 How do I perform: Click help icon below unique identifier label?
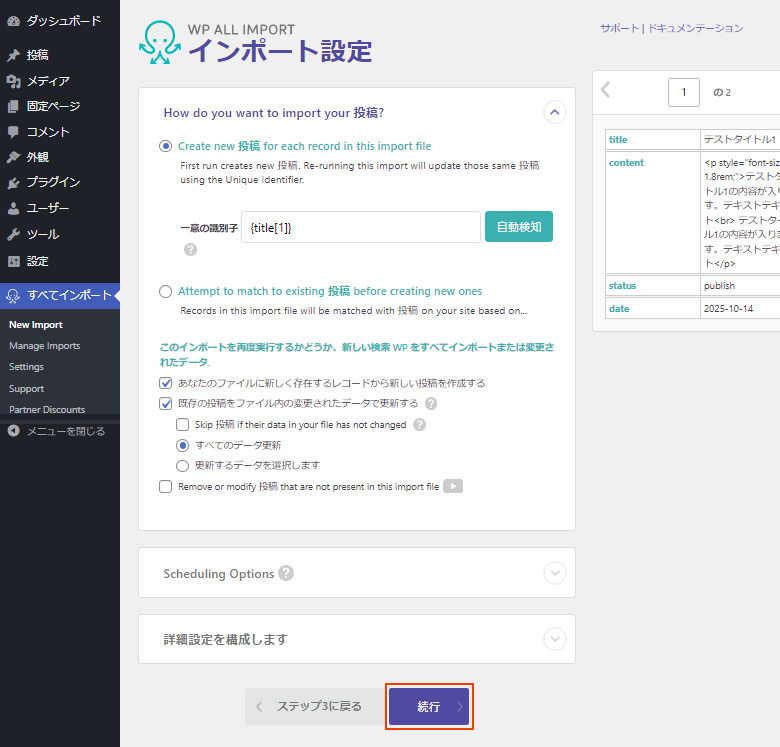click(x=190, y=250)
